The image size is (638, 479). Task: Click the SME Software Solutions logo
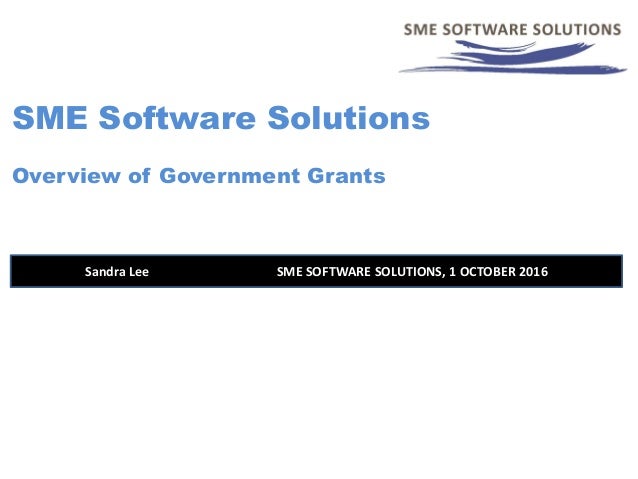pyautogui.click(x=513, y=48)
